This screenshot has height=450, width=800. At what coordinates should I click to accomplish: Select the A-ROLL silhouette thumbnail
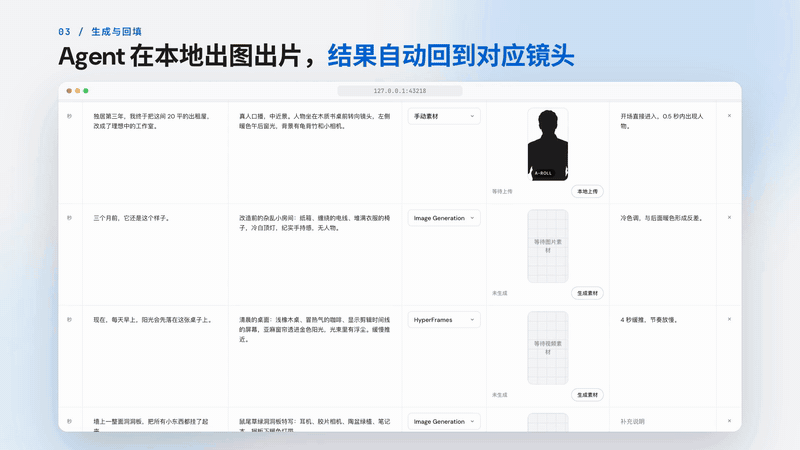click(x=547, y=144)
